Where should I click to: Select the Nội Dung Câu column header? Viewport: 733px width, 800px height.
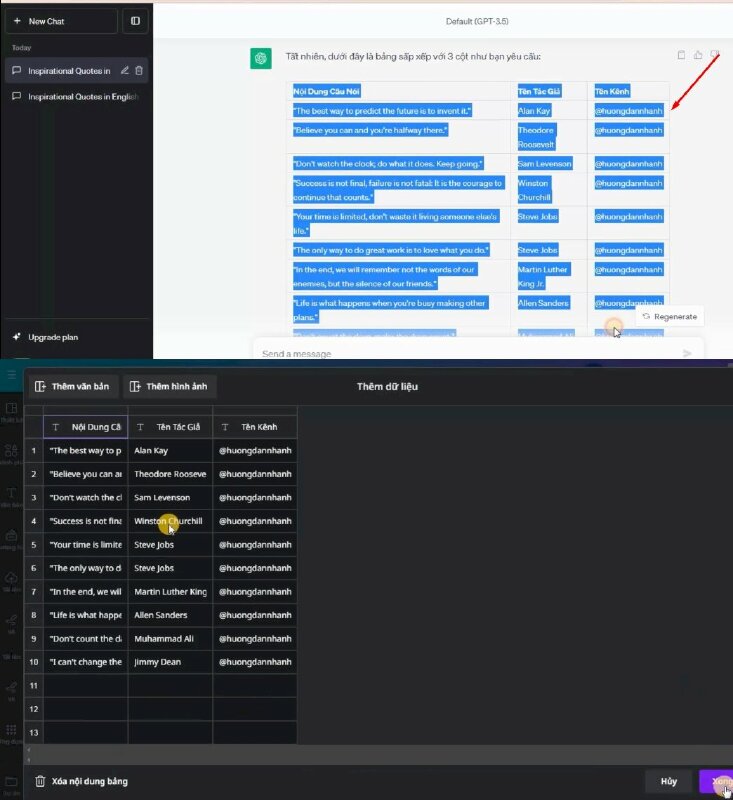point(87,427)
